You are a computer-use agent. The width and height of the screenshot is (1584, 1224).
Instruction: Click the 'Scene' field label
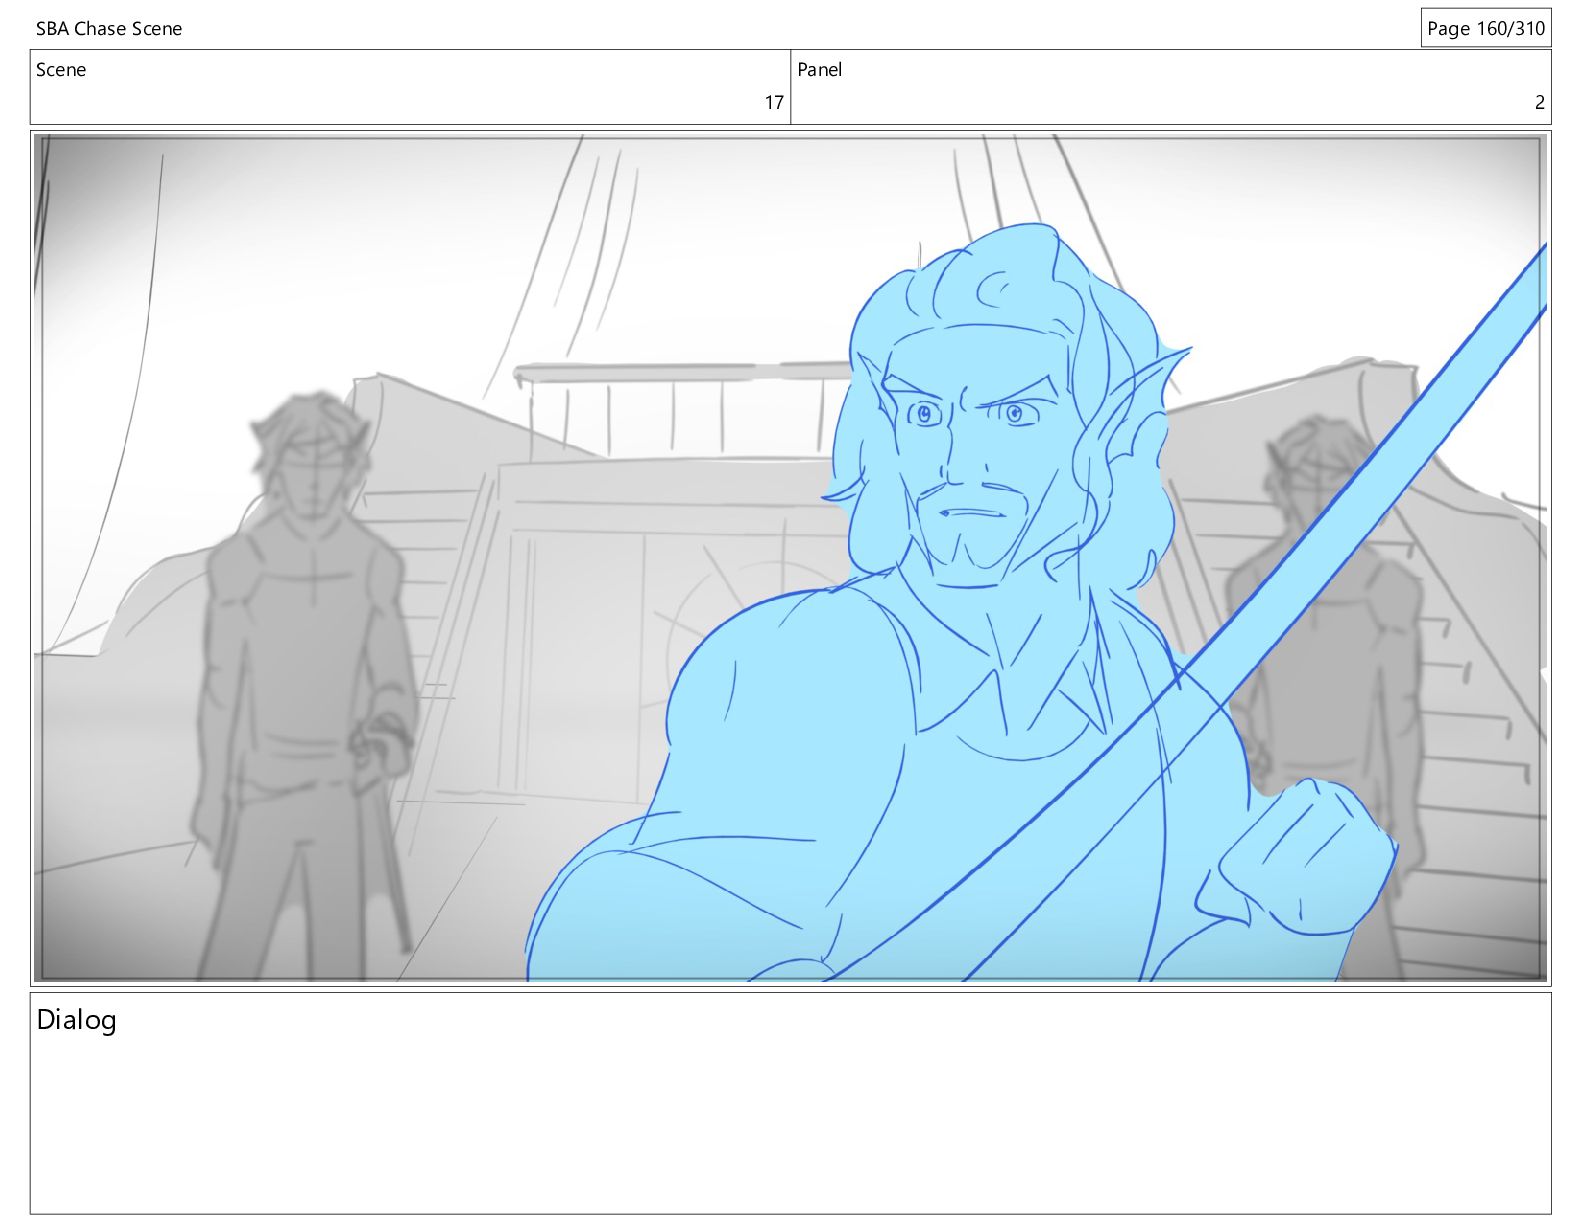(61, 70)
